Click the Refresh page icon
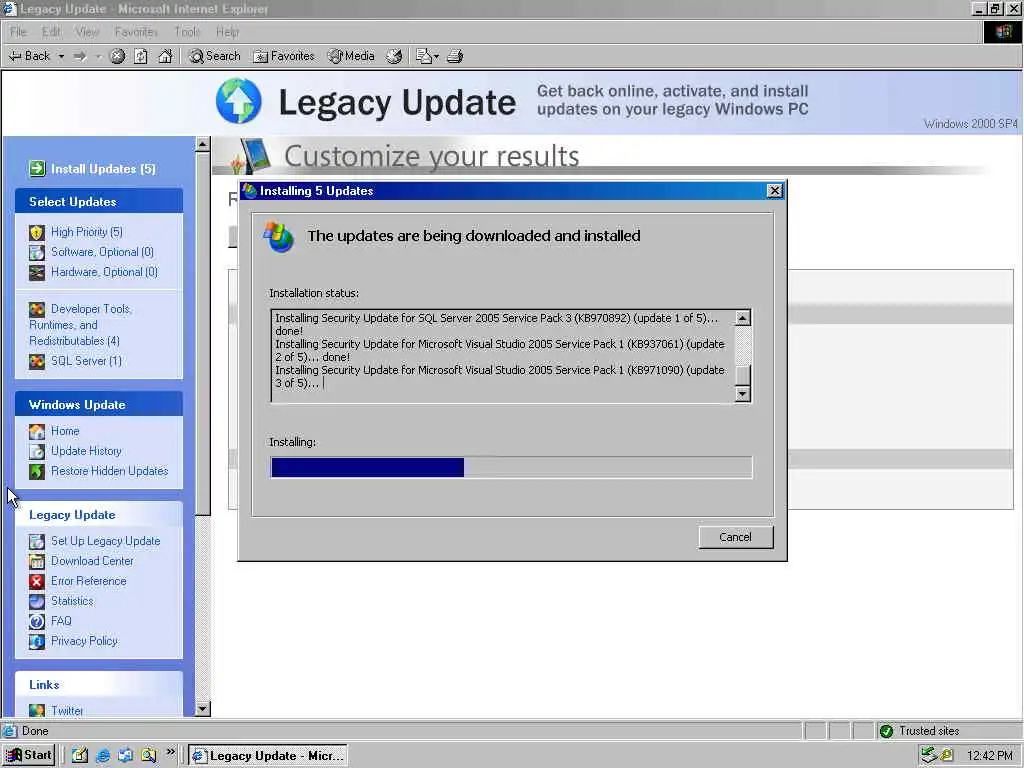 (x=141, y=57)
